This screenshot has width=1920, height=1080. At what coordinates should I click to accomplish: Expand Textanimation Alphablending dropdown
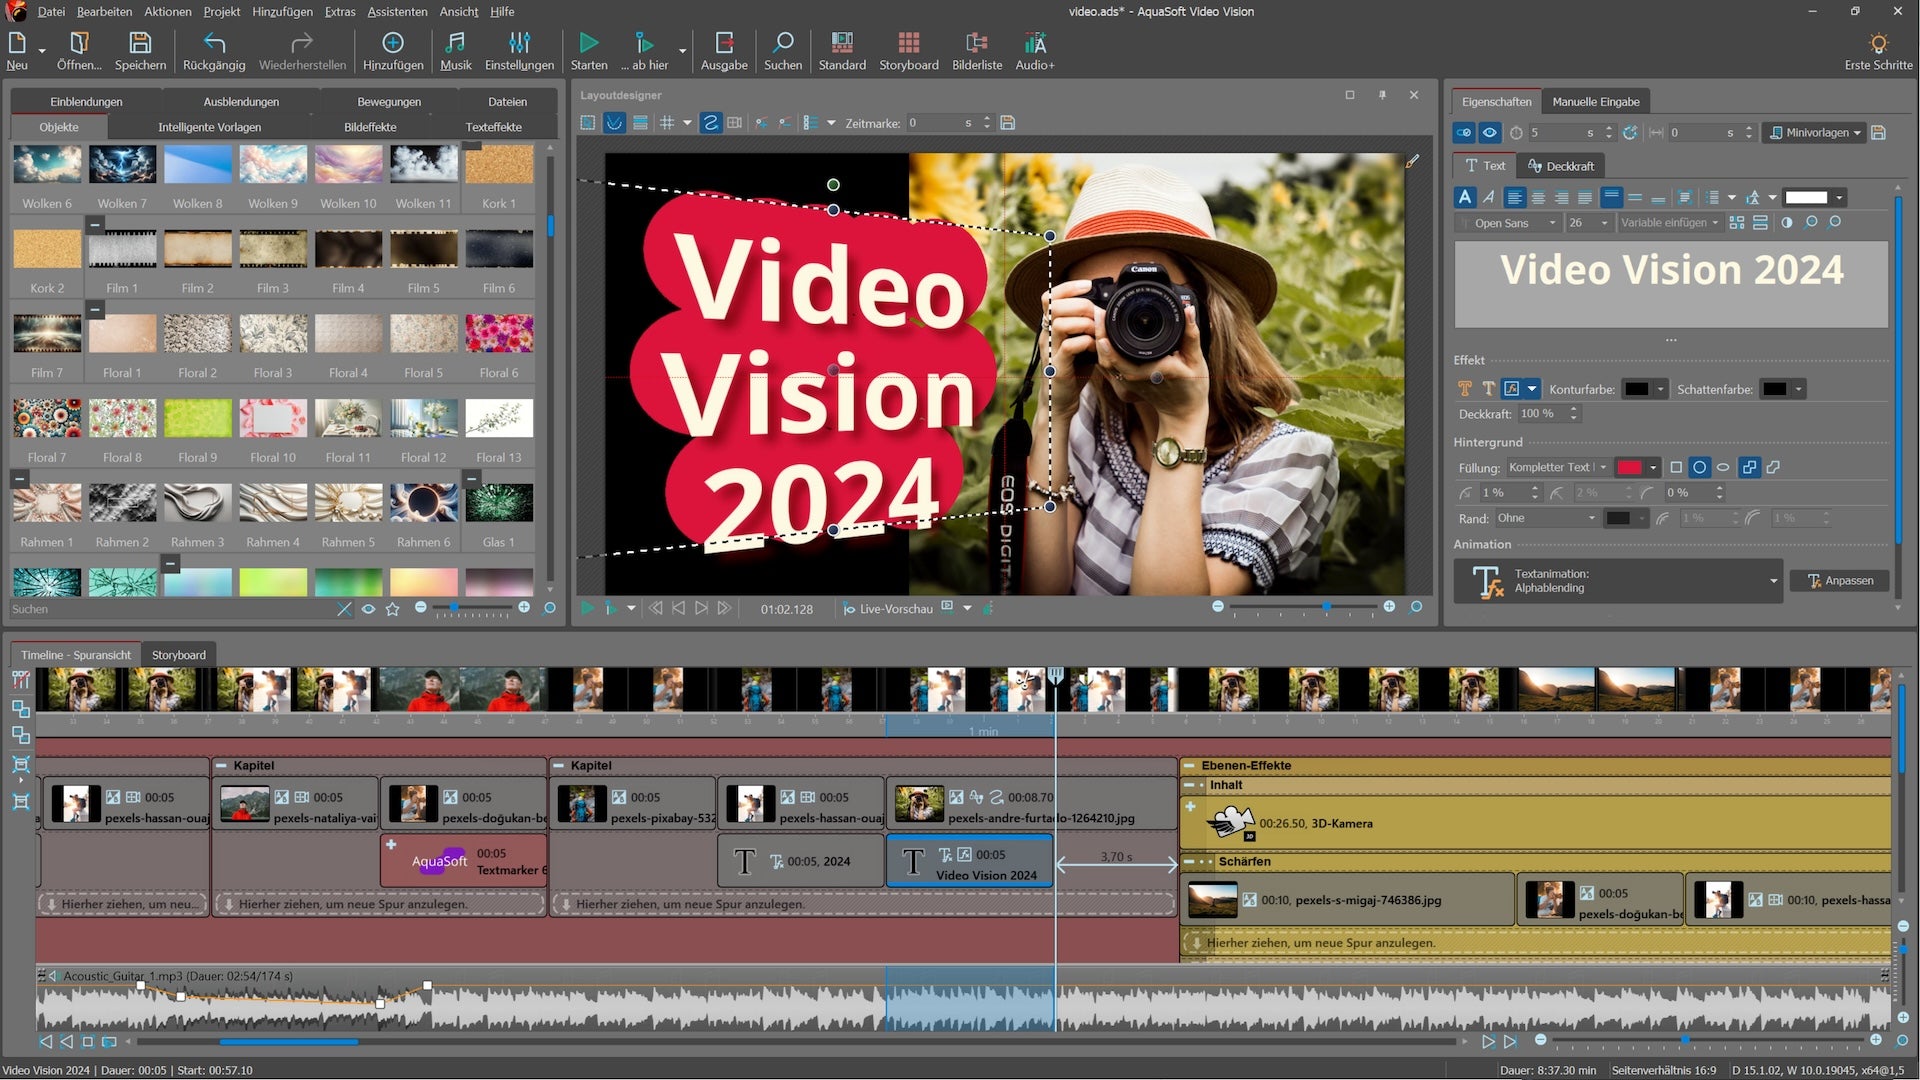[x=1773, y=581]
